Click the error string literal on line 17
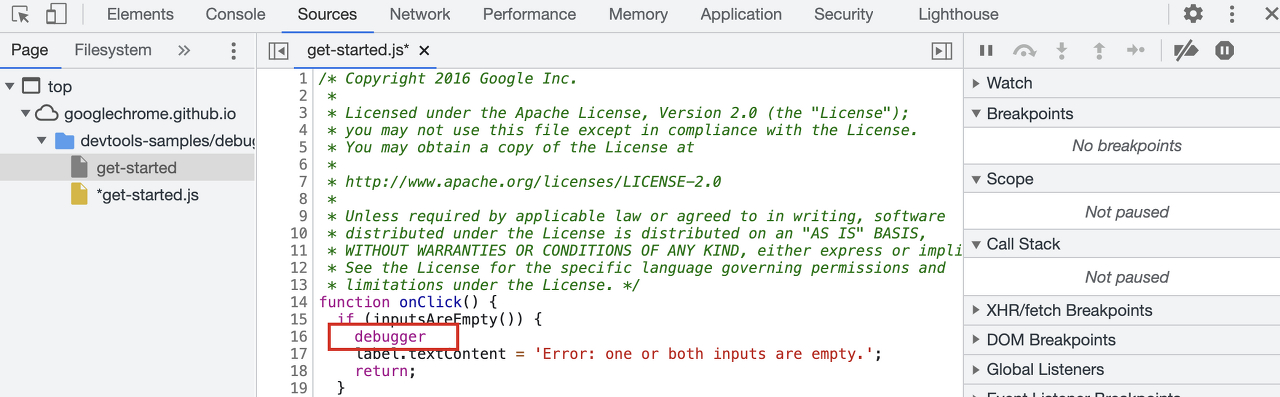1280x397 pixels. click(x=703, y=354)
